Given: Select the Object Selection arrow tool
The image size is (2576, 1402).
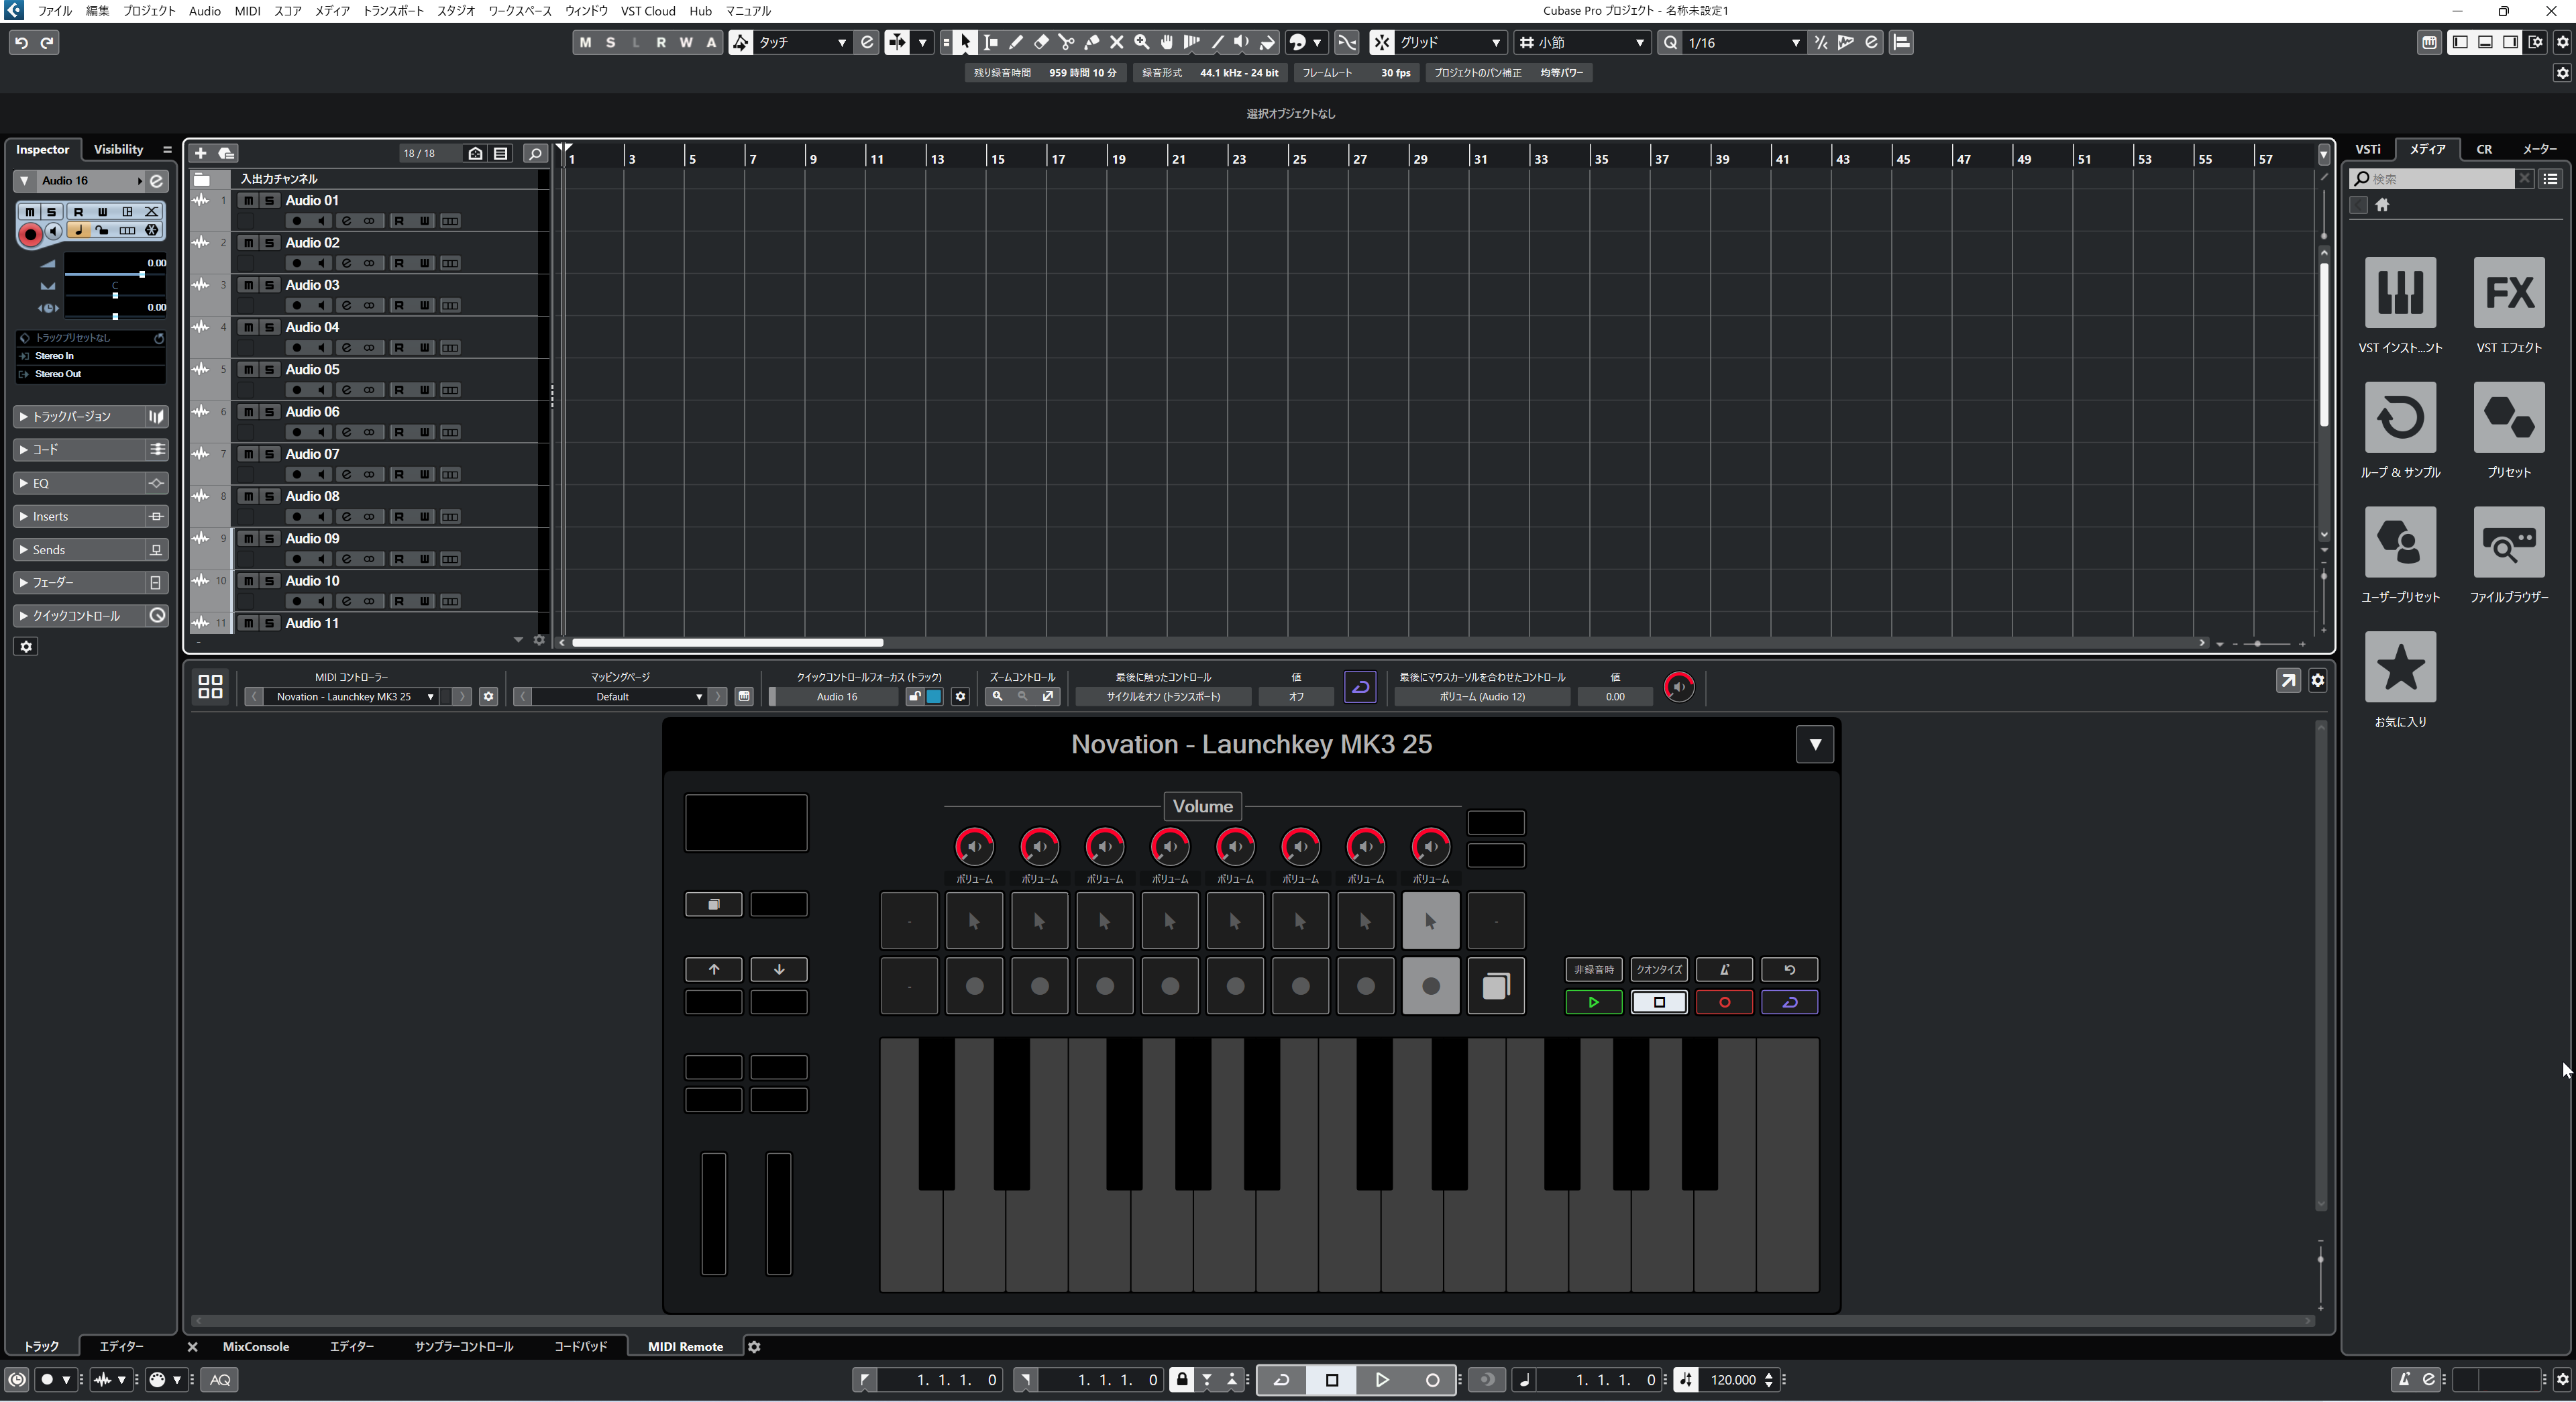Looking at the screenshot, I should pyautogui.click(x=965, y=42).
